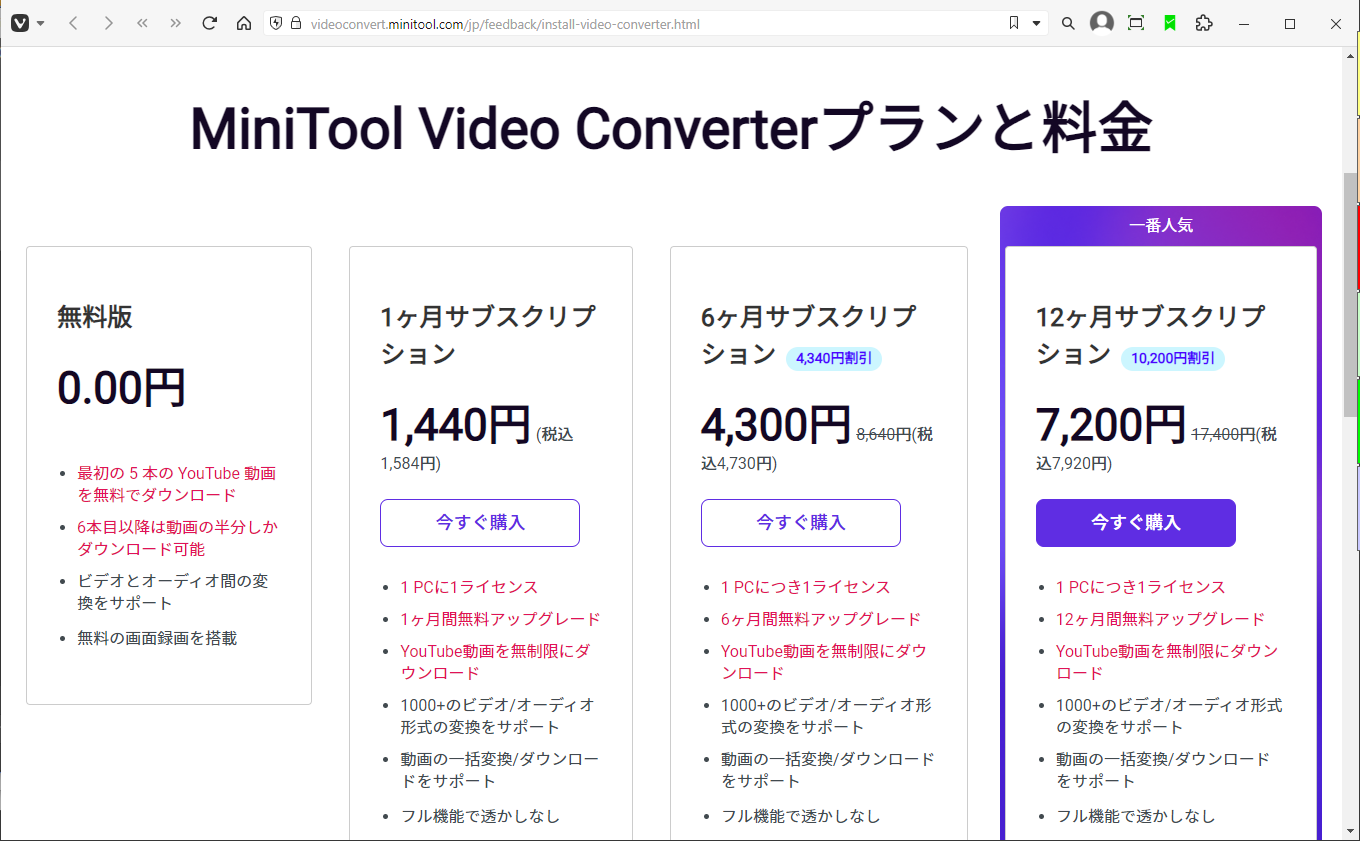Viewport: 1360px width, 841px height.
Task: Open the address bar dropdown arrow
Action: (1036, 23)
